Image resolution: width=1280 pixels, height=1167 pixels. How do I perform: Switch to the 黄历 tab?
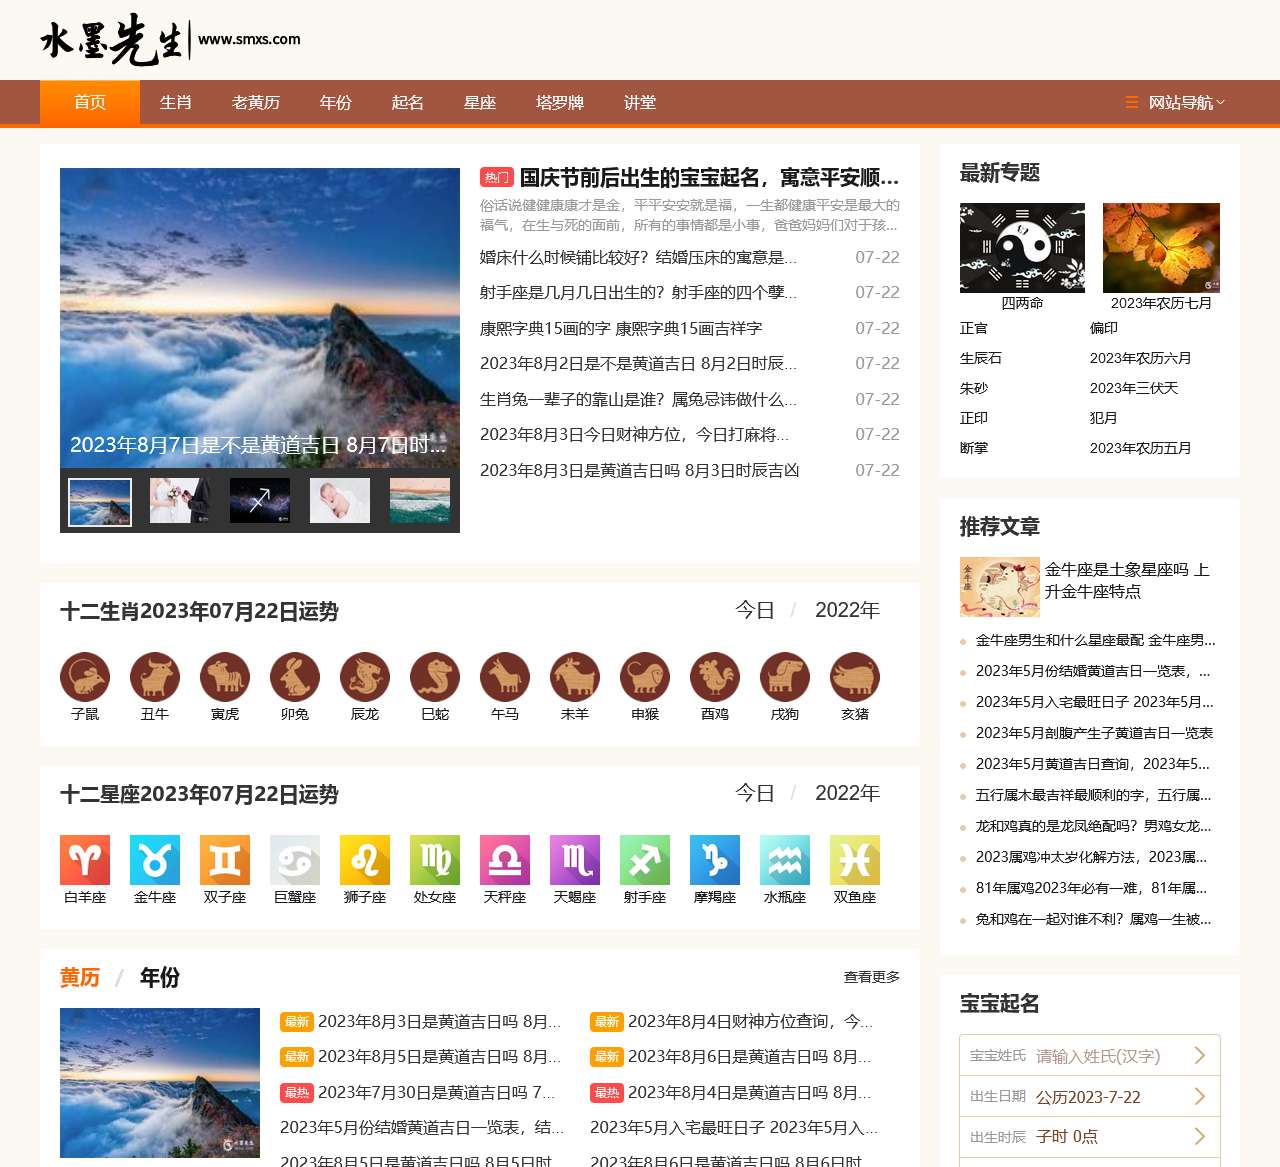coord(80,977)
